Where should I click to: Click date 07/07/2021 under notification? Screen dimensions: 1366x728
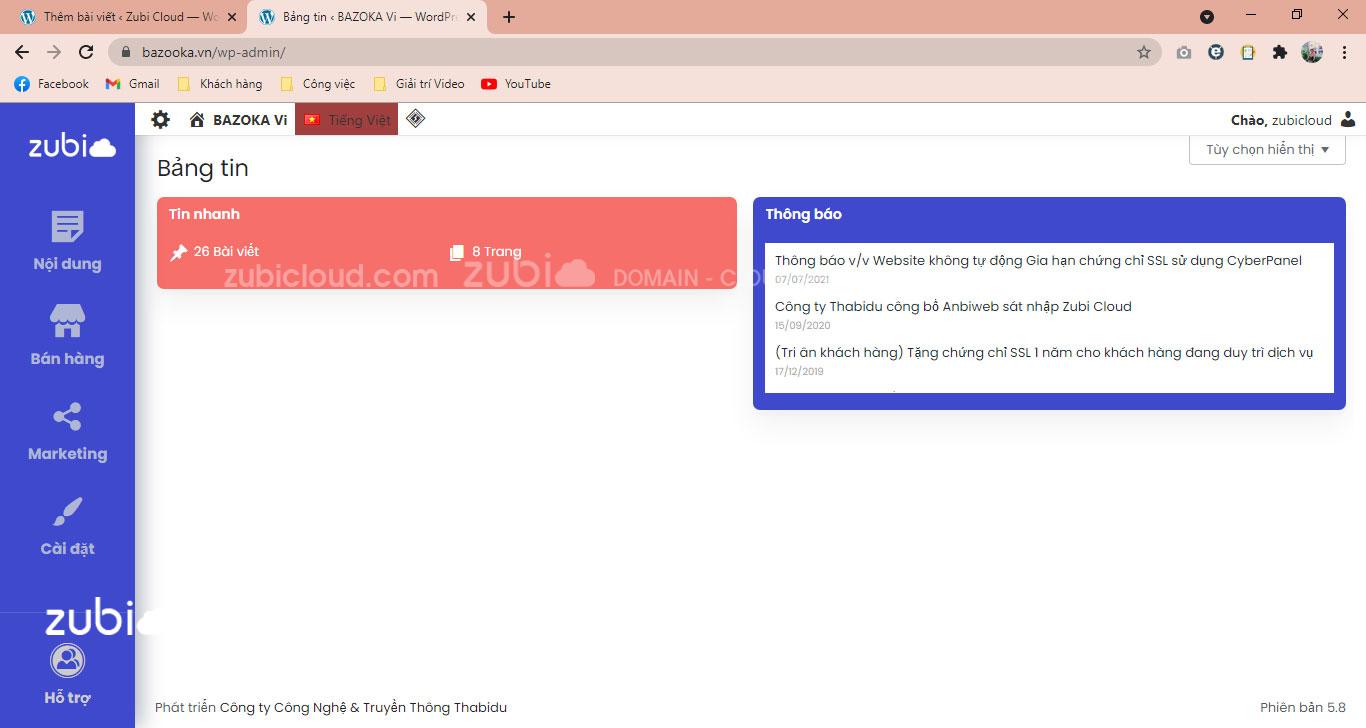pos(802,280)
